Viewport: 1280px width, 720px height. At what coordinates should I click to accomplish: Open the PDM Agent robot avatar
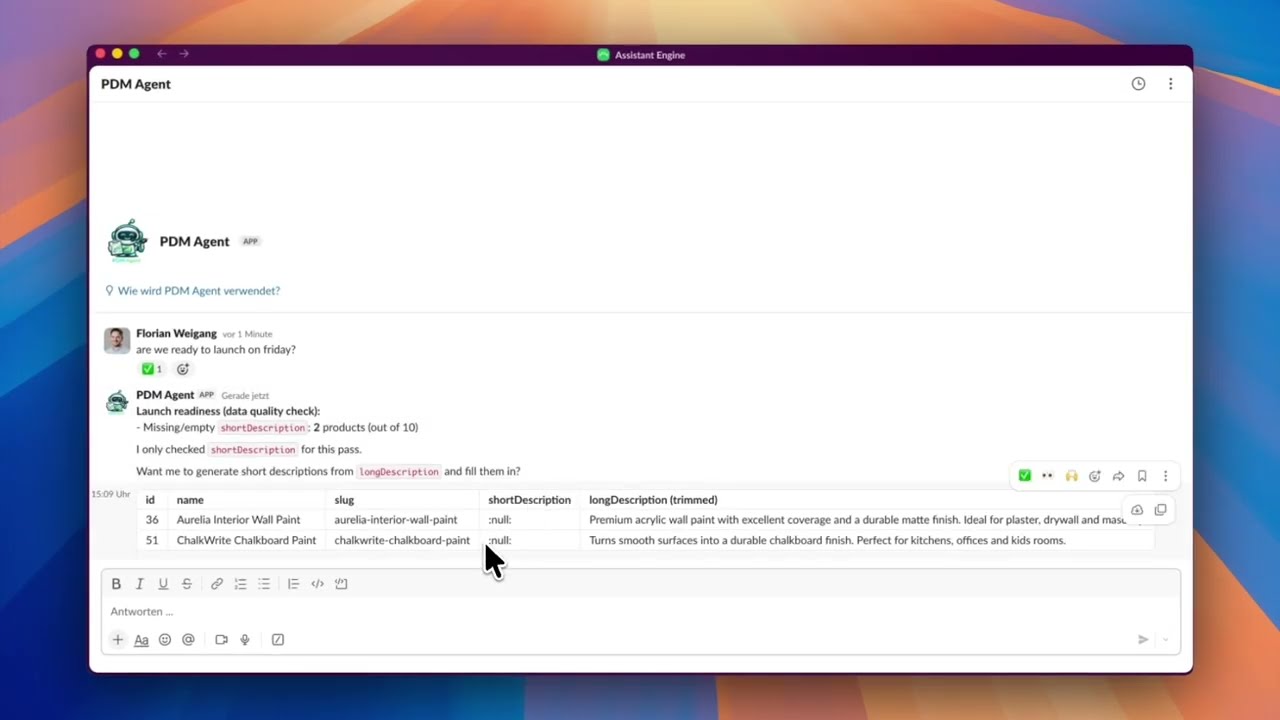127,241
